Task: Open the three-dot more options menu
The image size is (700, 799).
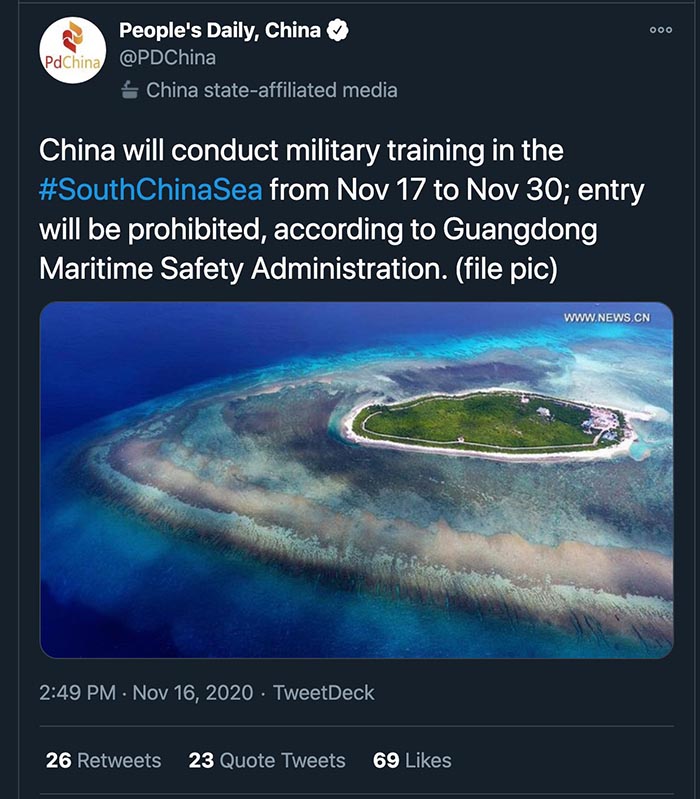Action: pos(661,30)
